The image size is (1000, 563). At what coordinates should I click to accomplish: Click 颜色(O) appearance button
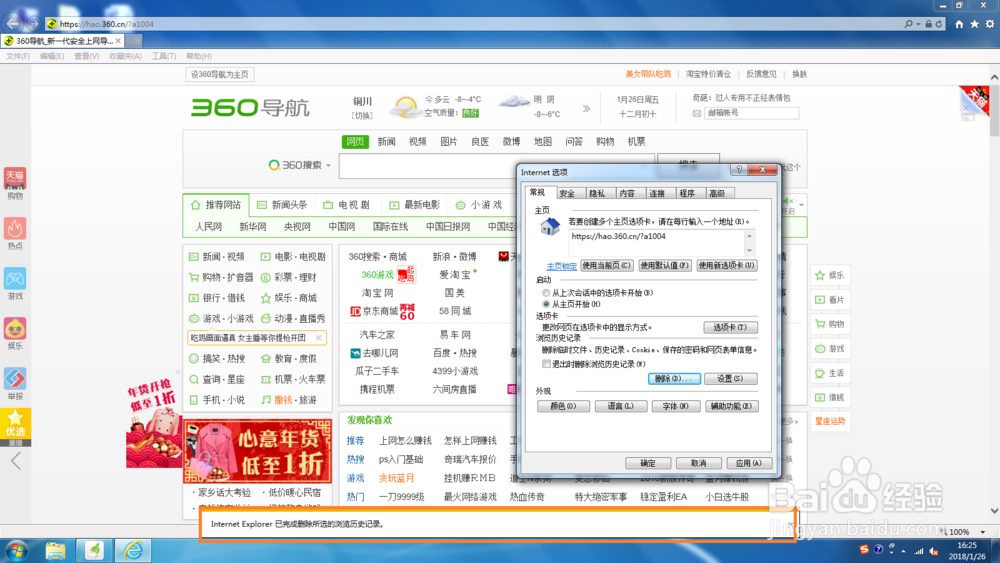563,406
